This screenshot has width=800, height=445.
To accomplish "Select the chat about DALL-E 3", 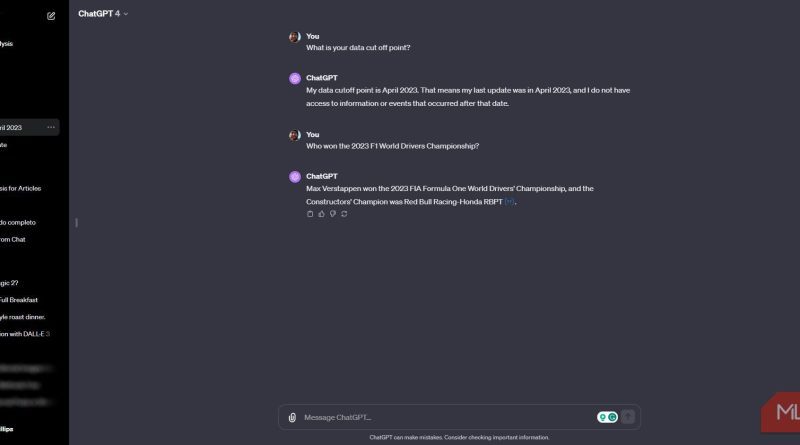I will click(x=24, y=334).
